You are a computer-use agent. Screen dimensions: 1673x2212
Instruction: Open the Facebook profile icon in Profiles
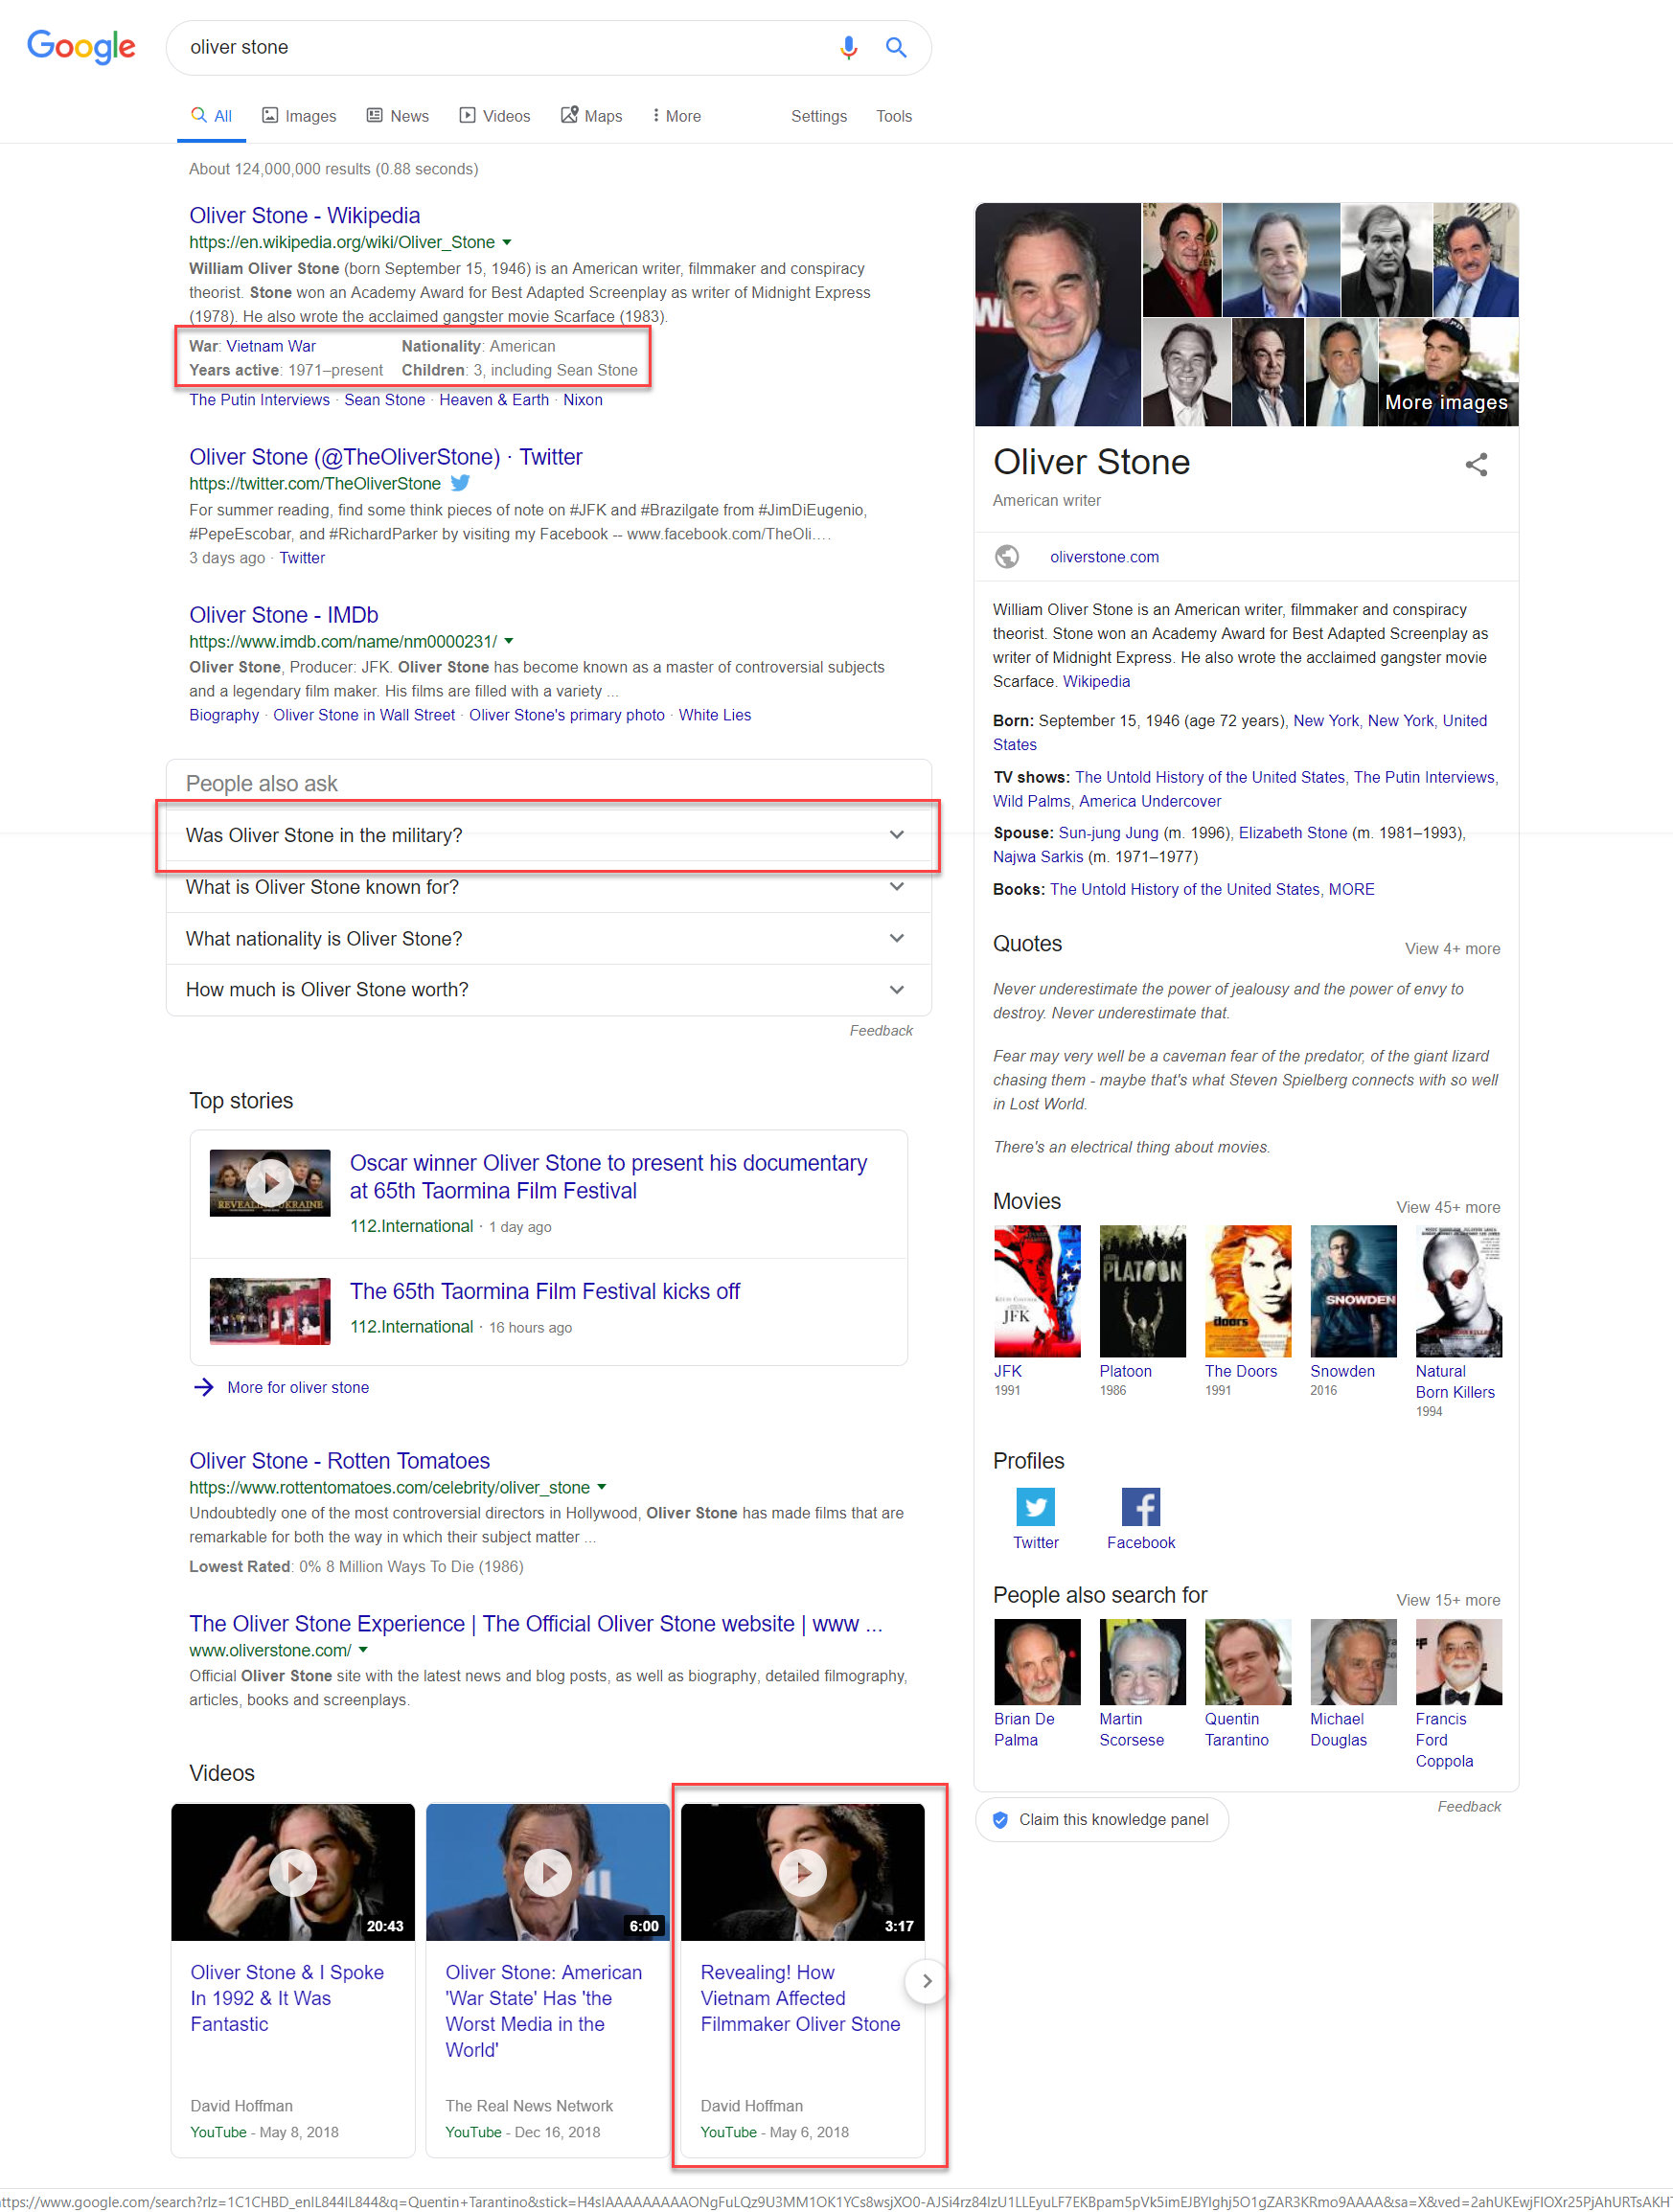click(1140, 1506)
